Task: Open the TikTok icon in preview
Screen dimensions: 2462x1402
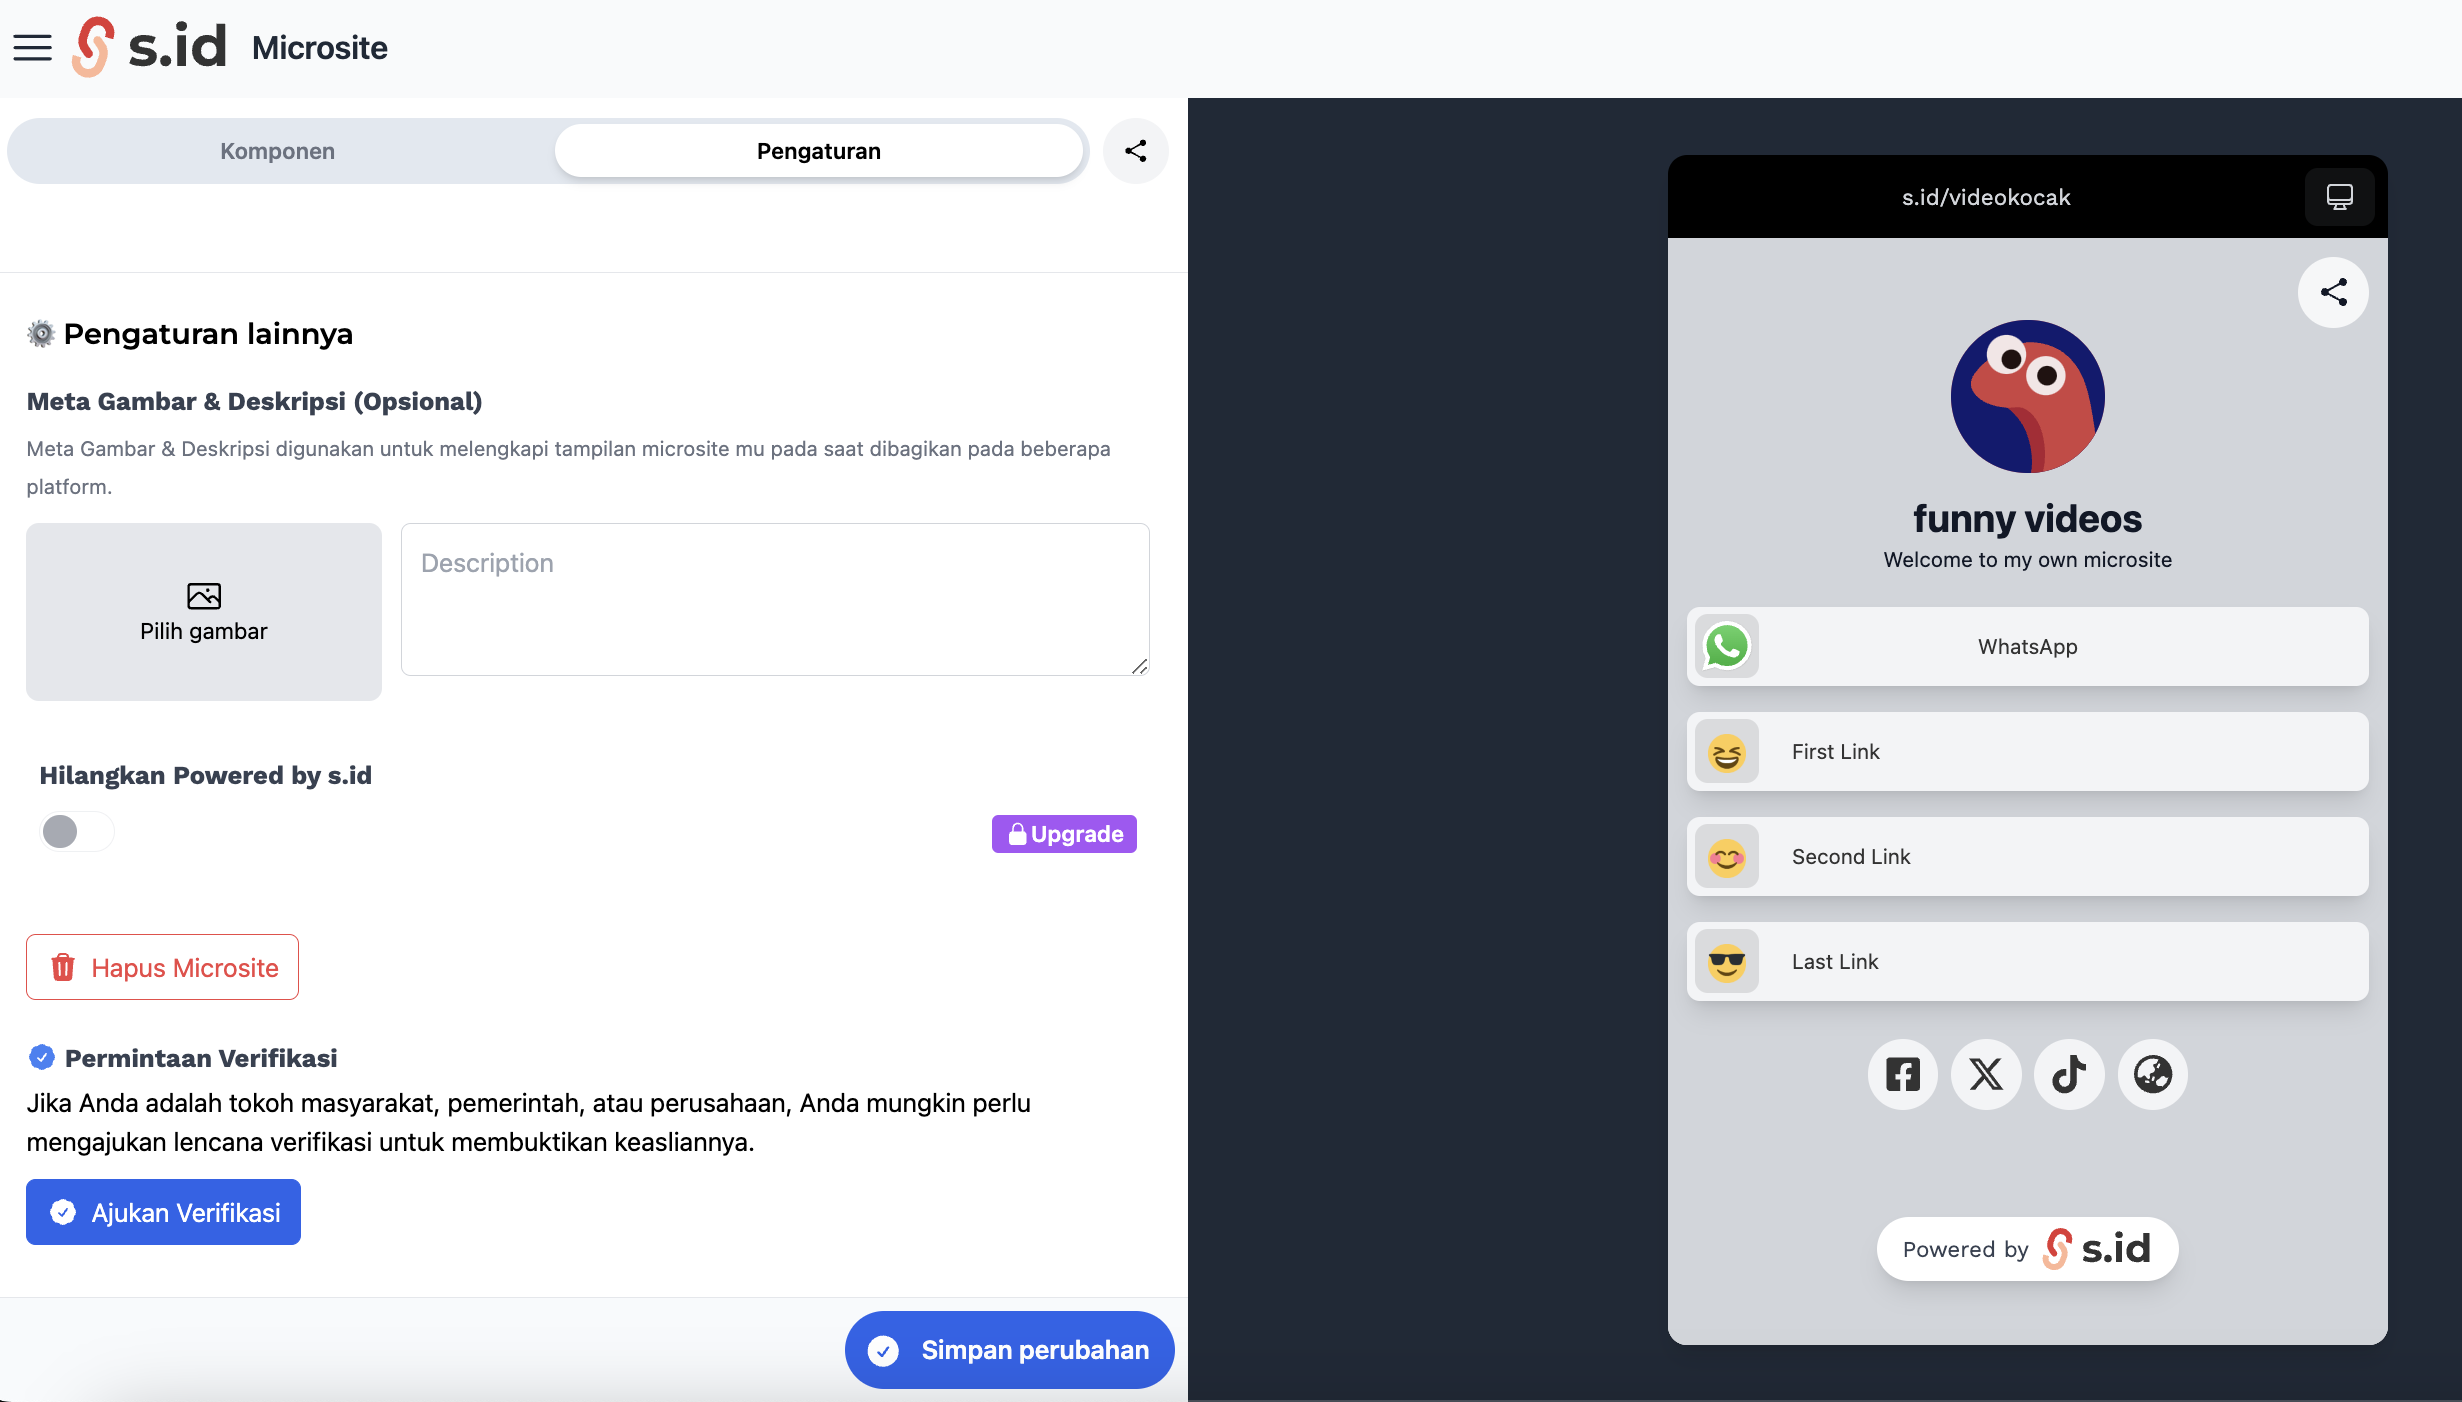Action: (x=2069, y=1074)
